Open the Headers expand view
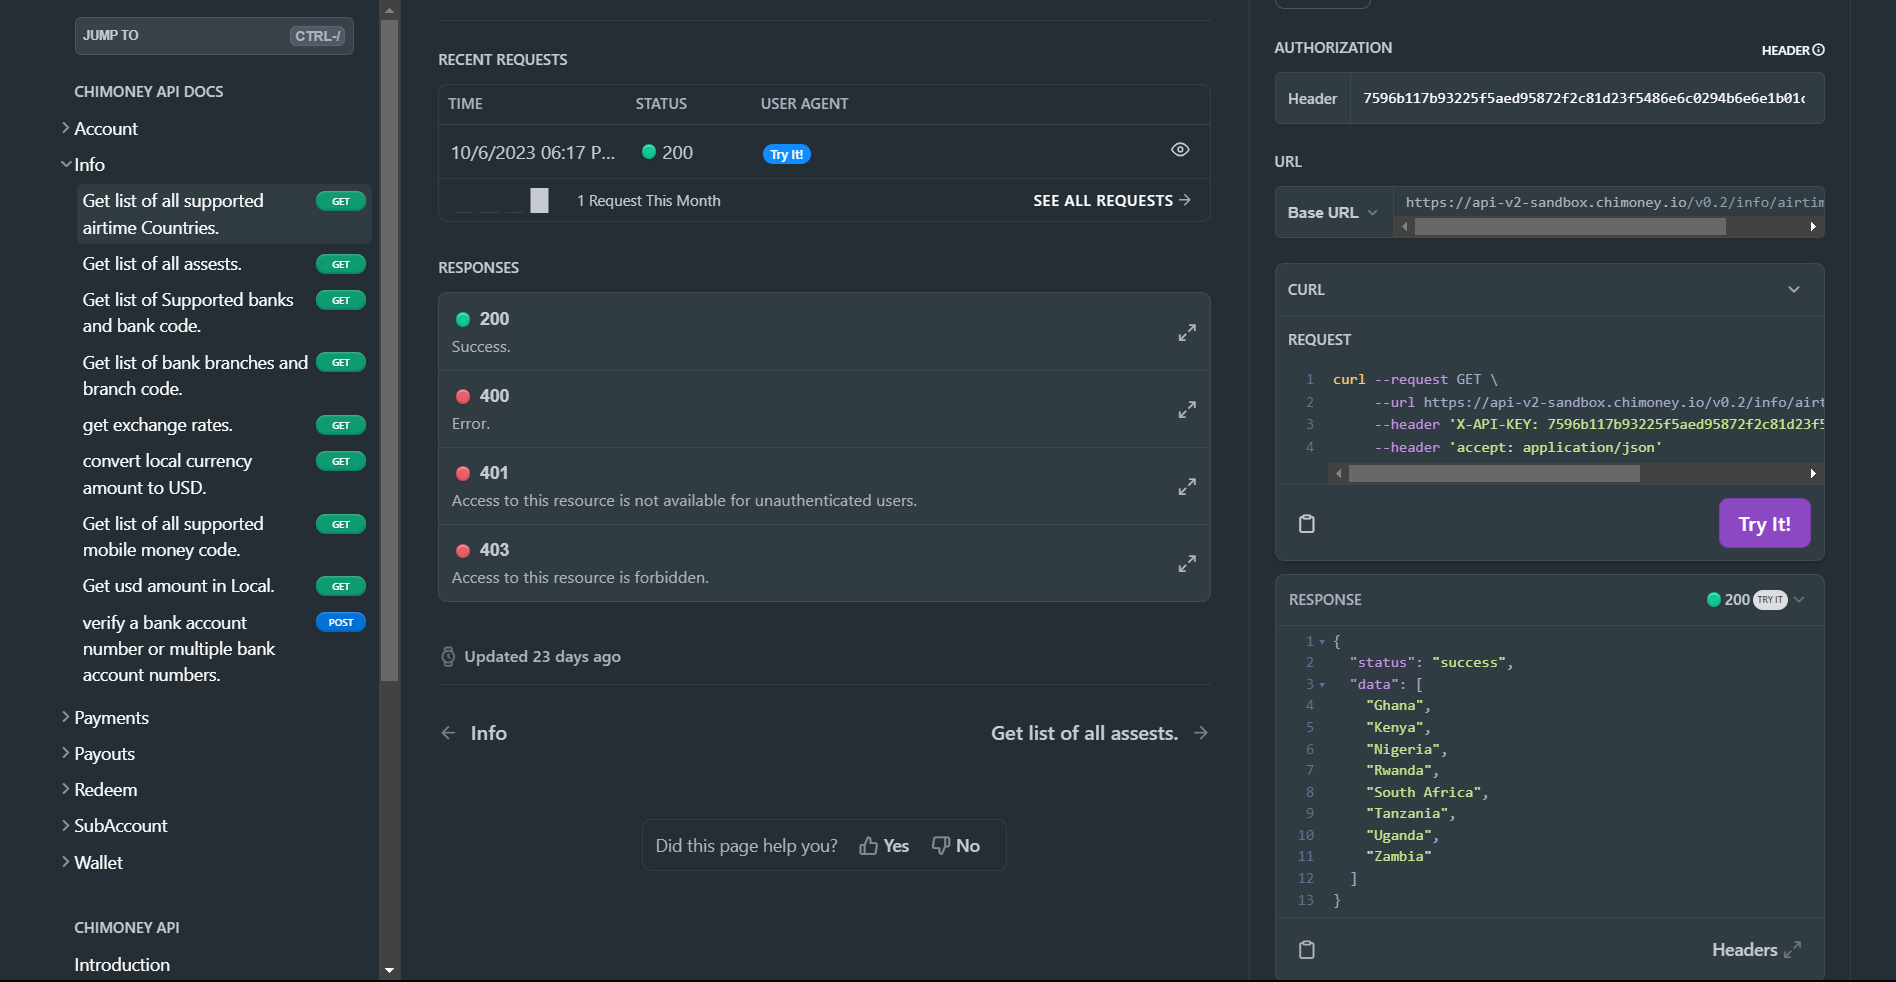The image size is (1896, 982). click(1756, 950)
